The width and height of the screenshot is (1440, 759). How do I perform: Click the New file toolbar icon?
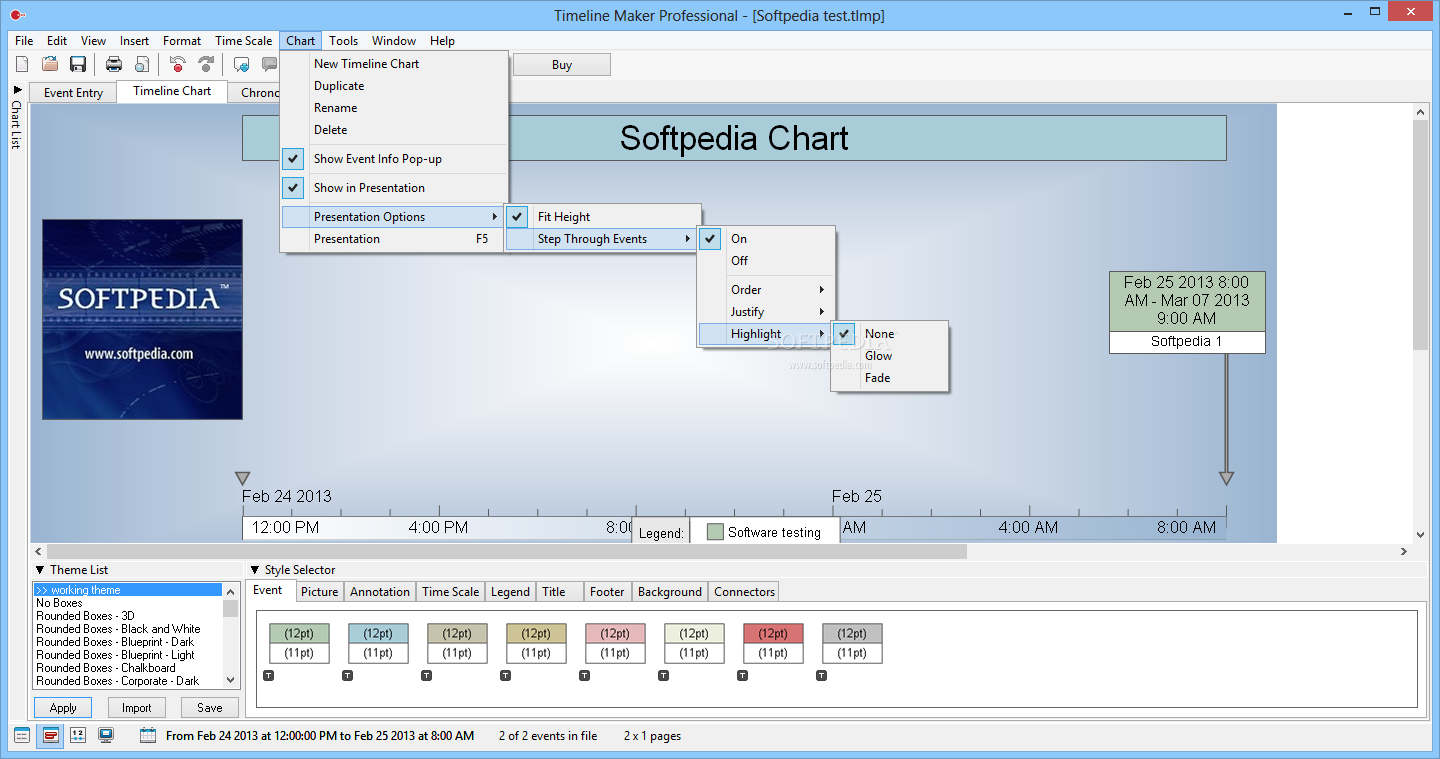[x=22, y=64]
